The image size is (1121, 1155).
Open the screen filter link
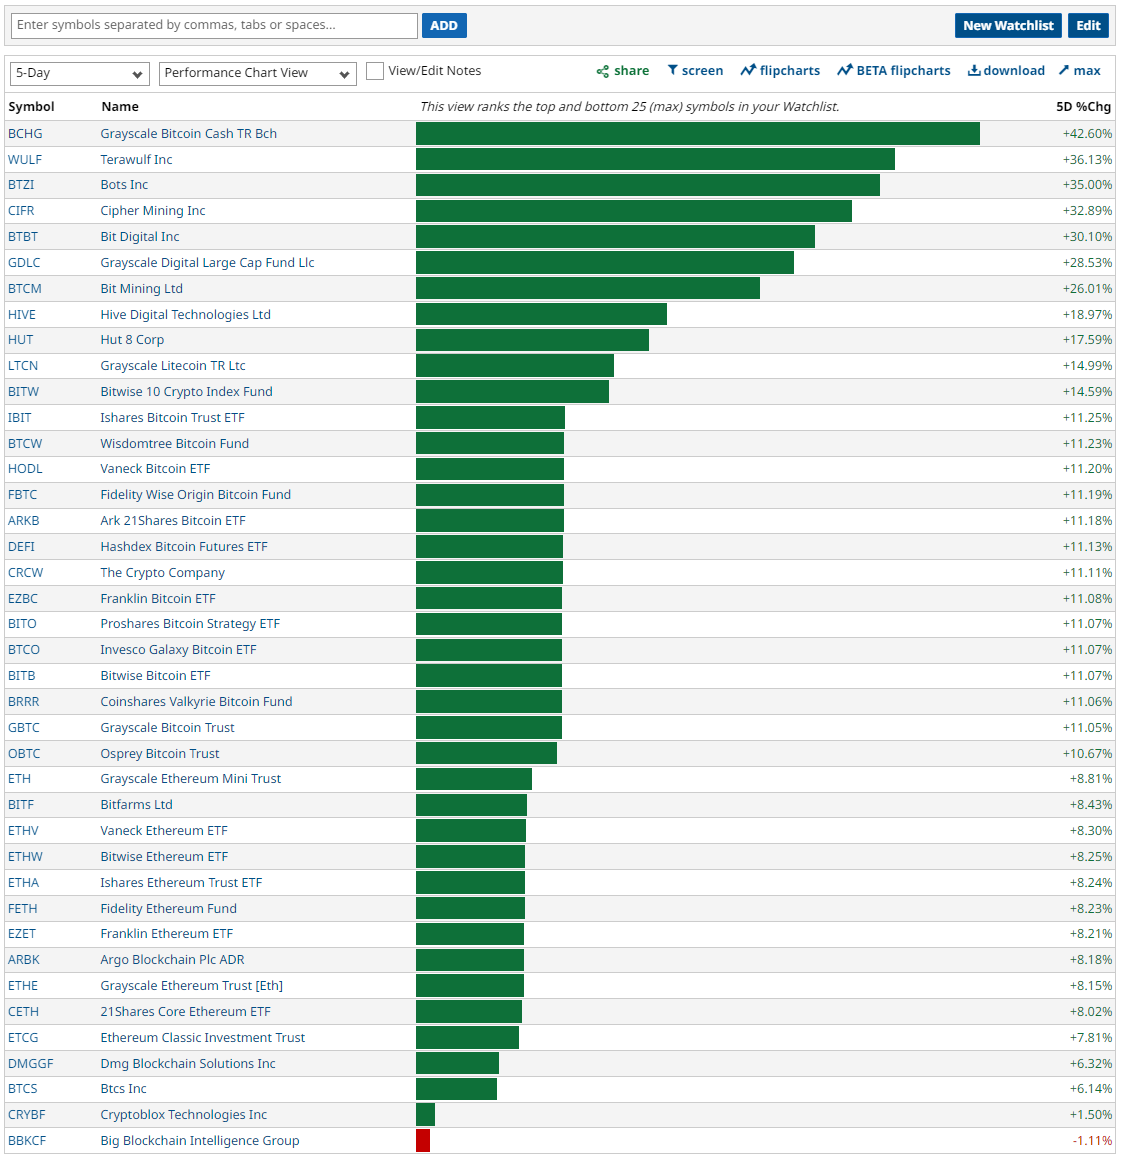[x=695, y=71]
